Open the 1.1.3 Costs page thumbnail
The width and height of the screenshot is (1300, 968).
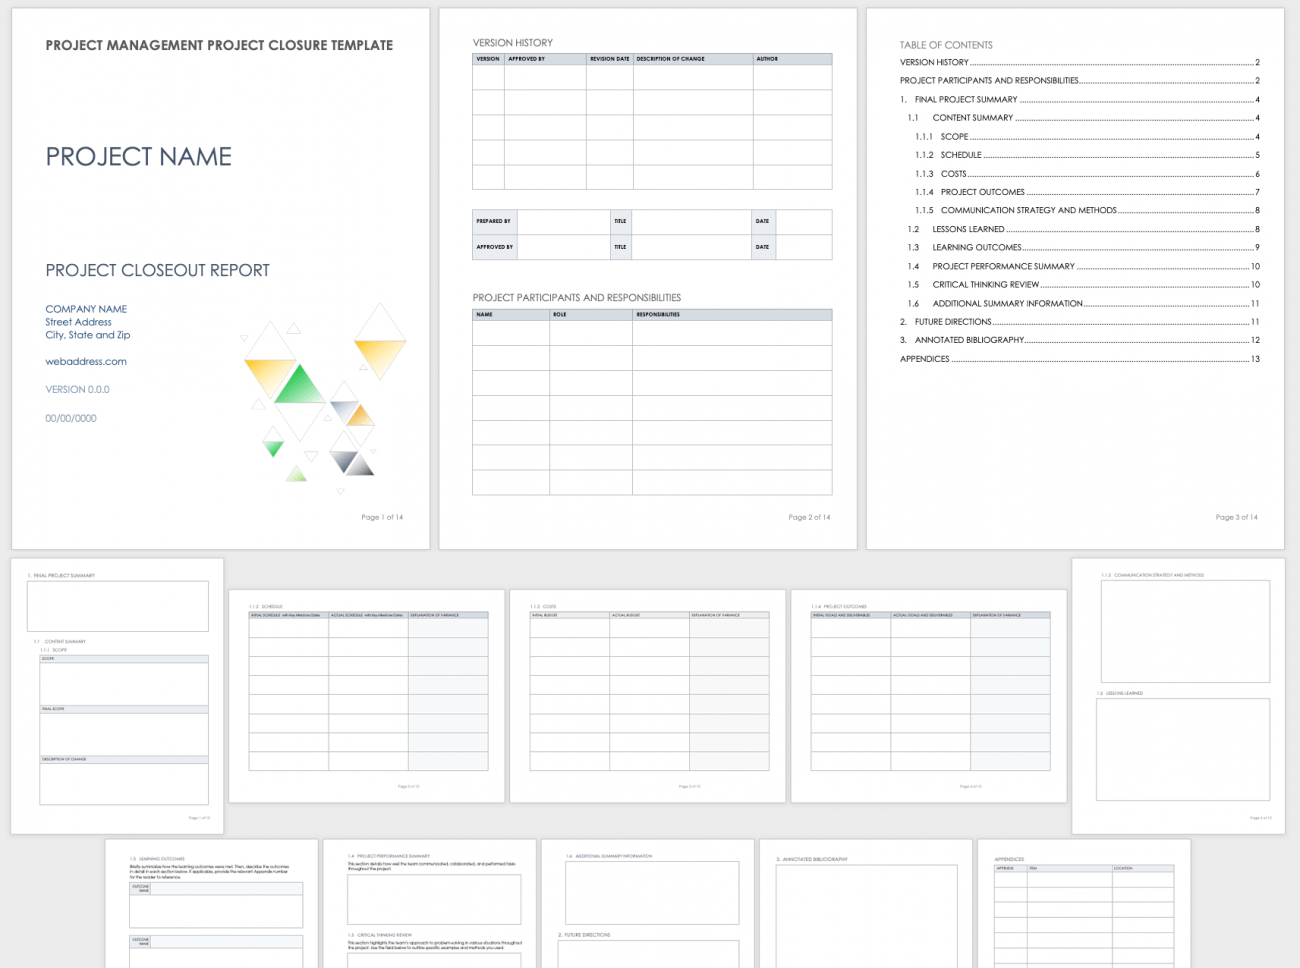point(648,696)
